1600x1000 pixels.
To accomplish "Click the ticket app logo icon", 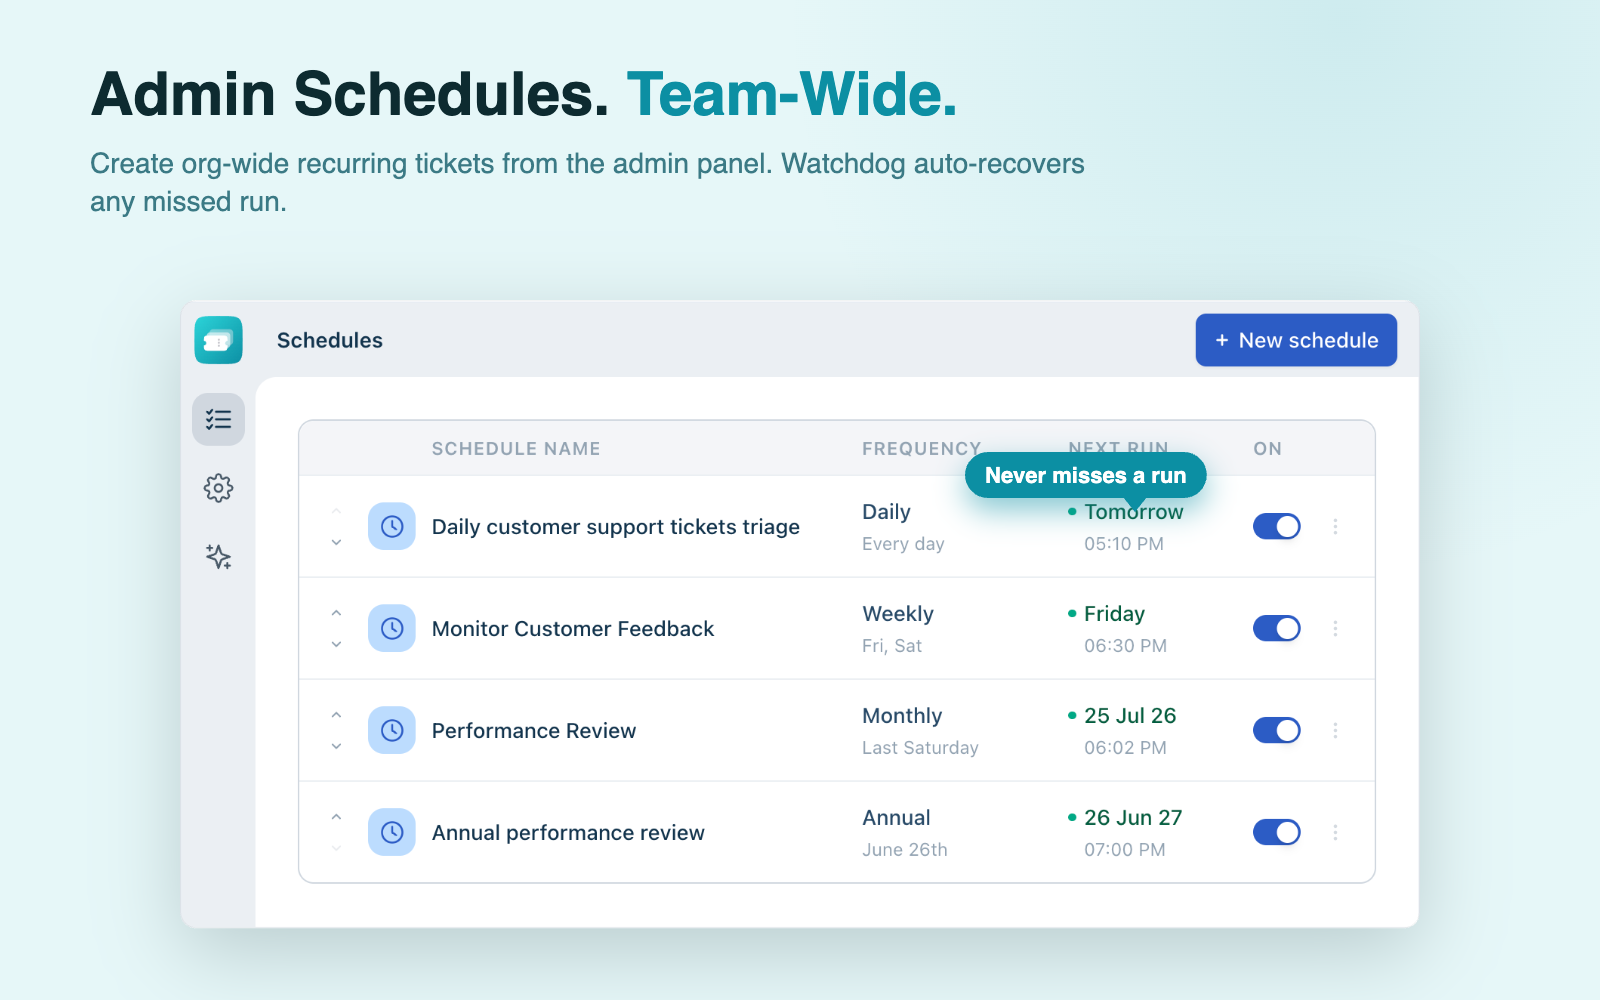I will [x=218, y=340].
